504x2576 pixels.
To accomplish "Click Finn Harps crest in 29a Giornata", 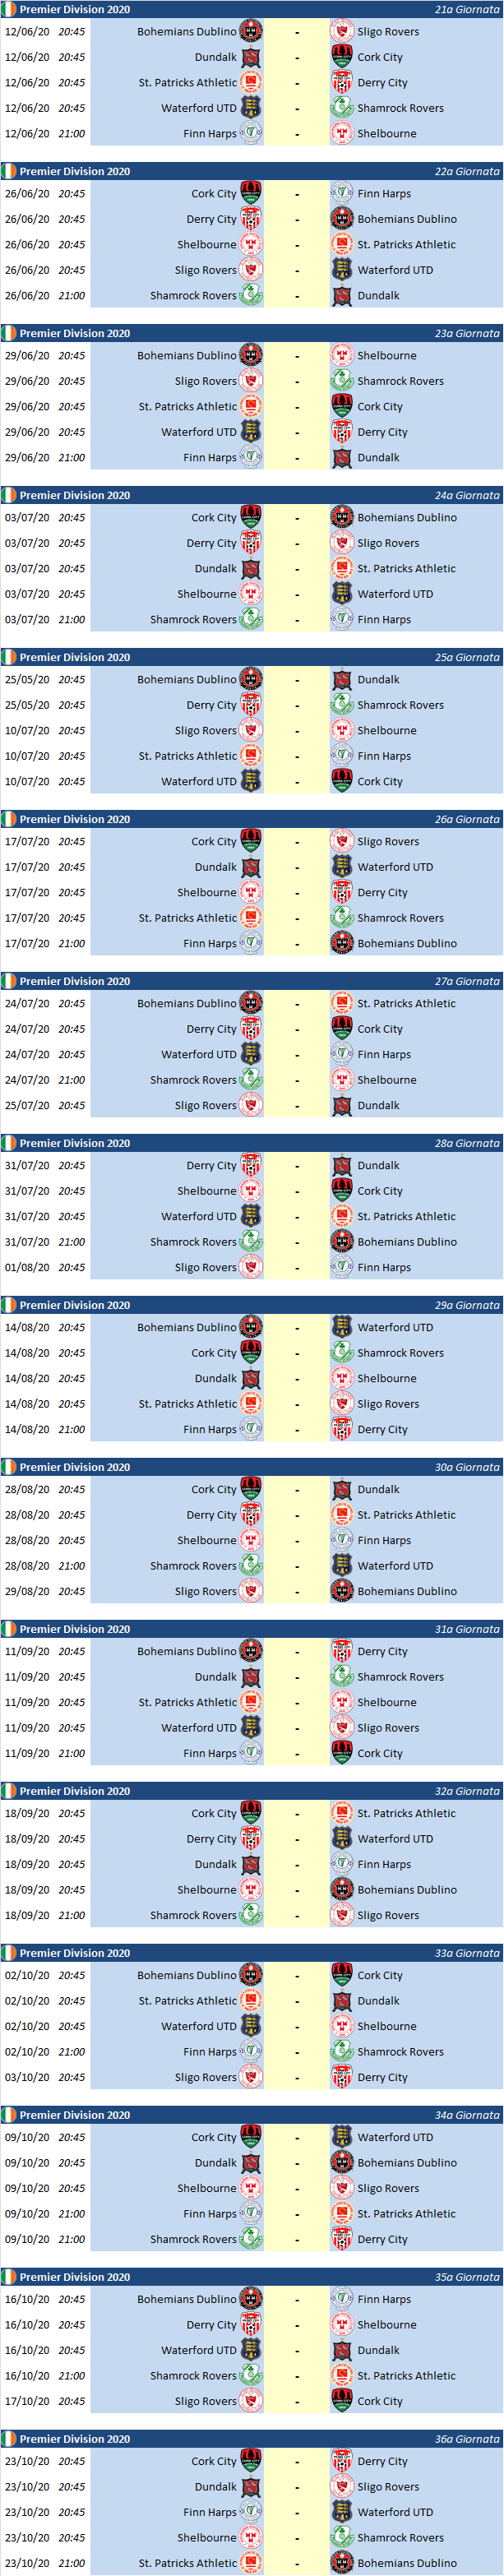I will point(251,1429).
